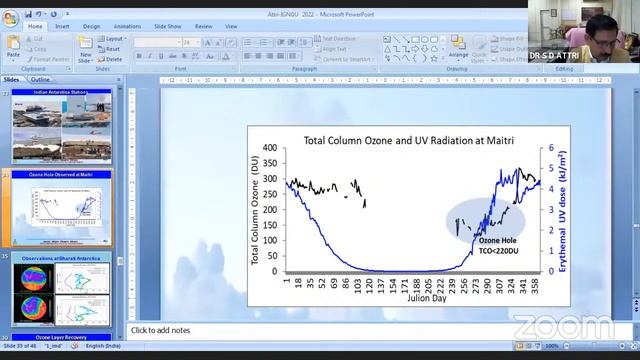Apply numbered list
Screen dimensions: 640x360
point(264,42)
